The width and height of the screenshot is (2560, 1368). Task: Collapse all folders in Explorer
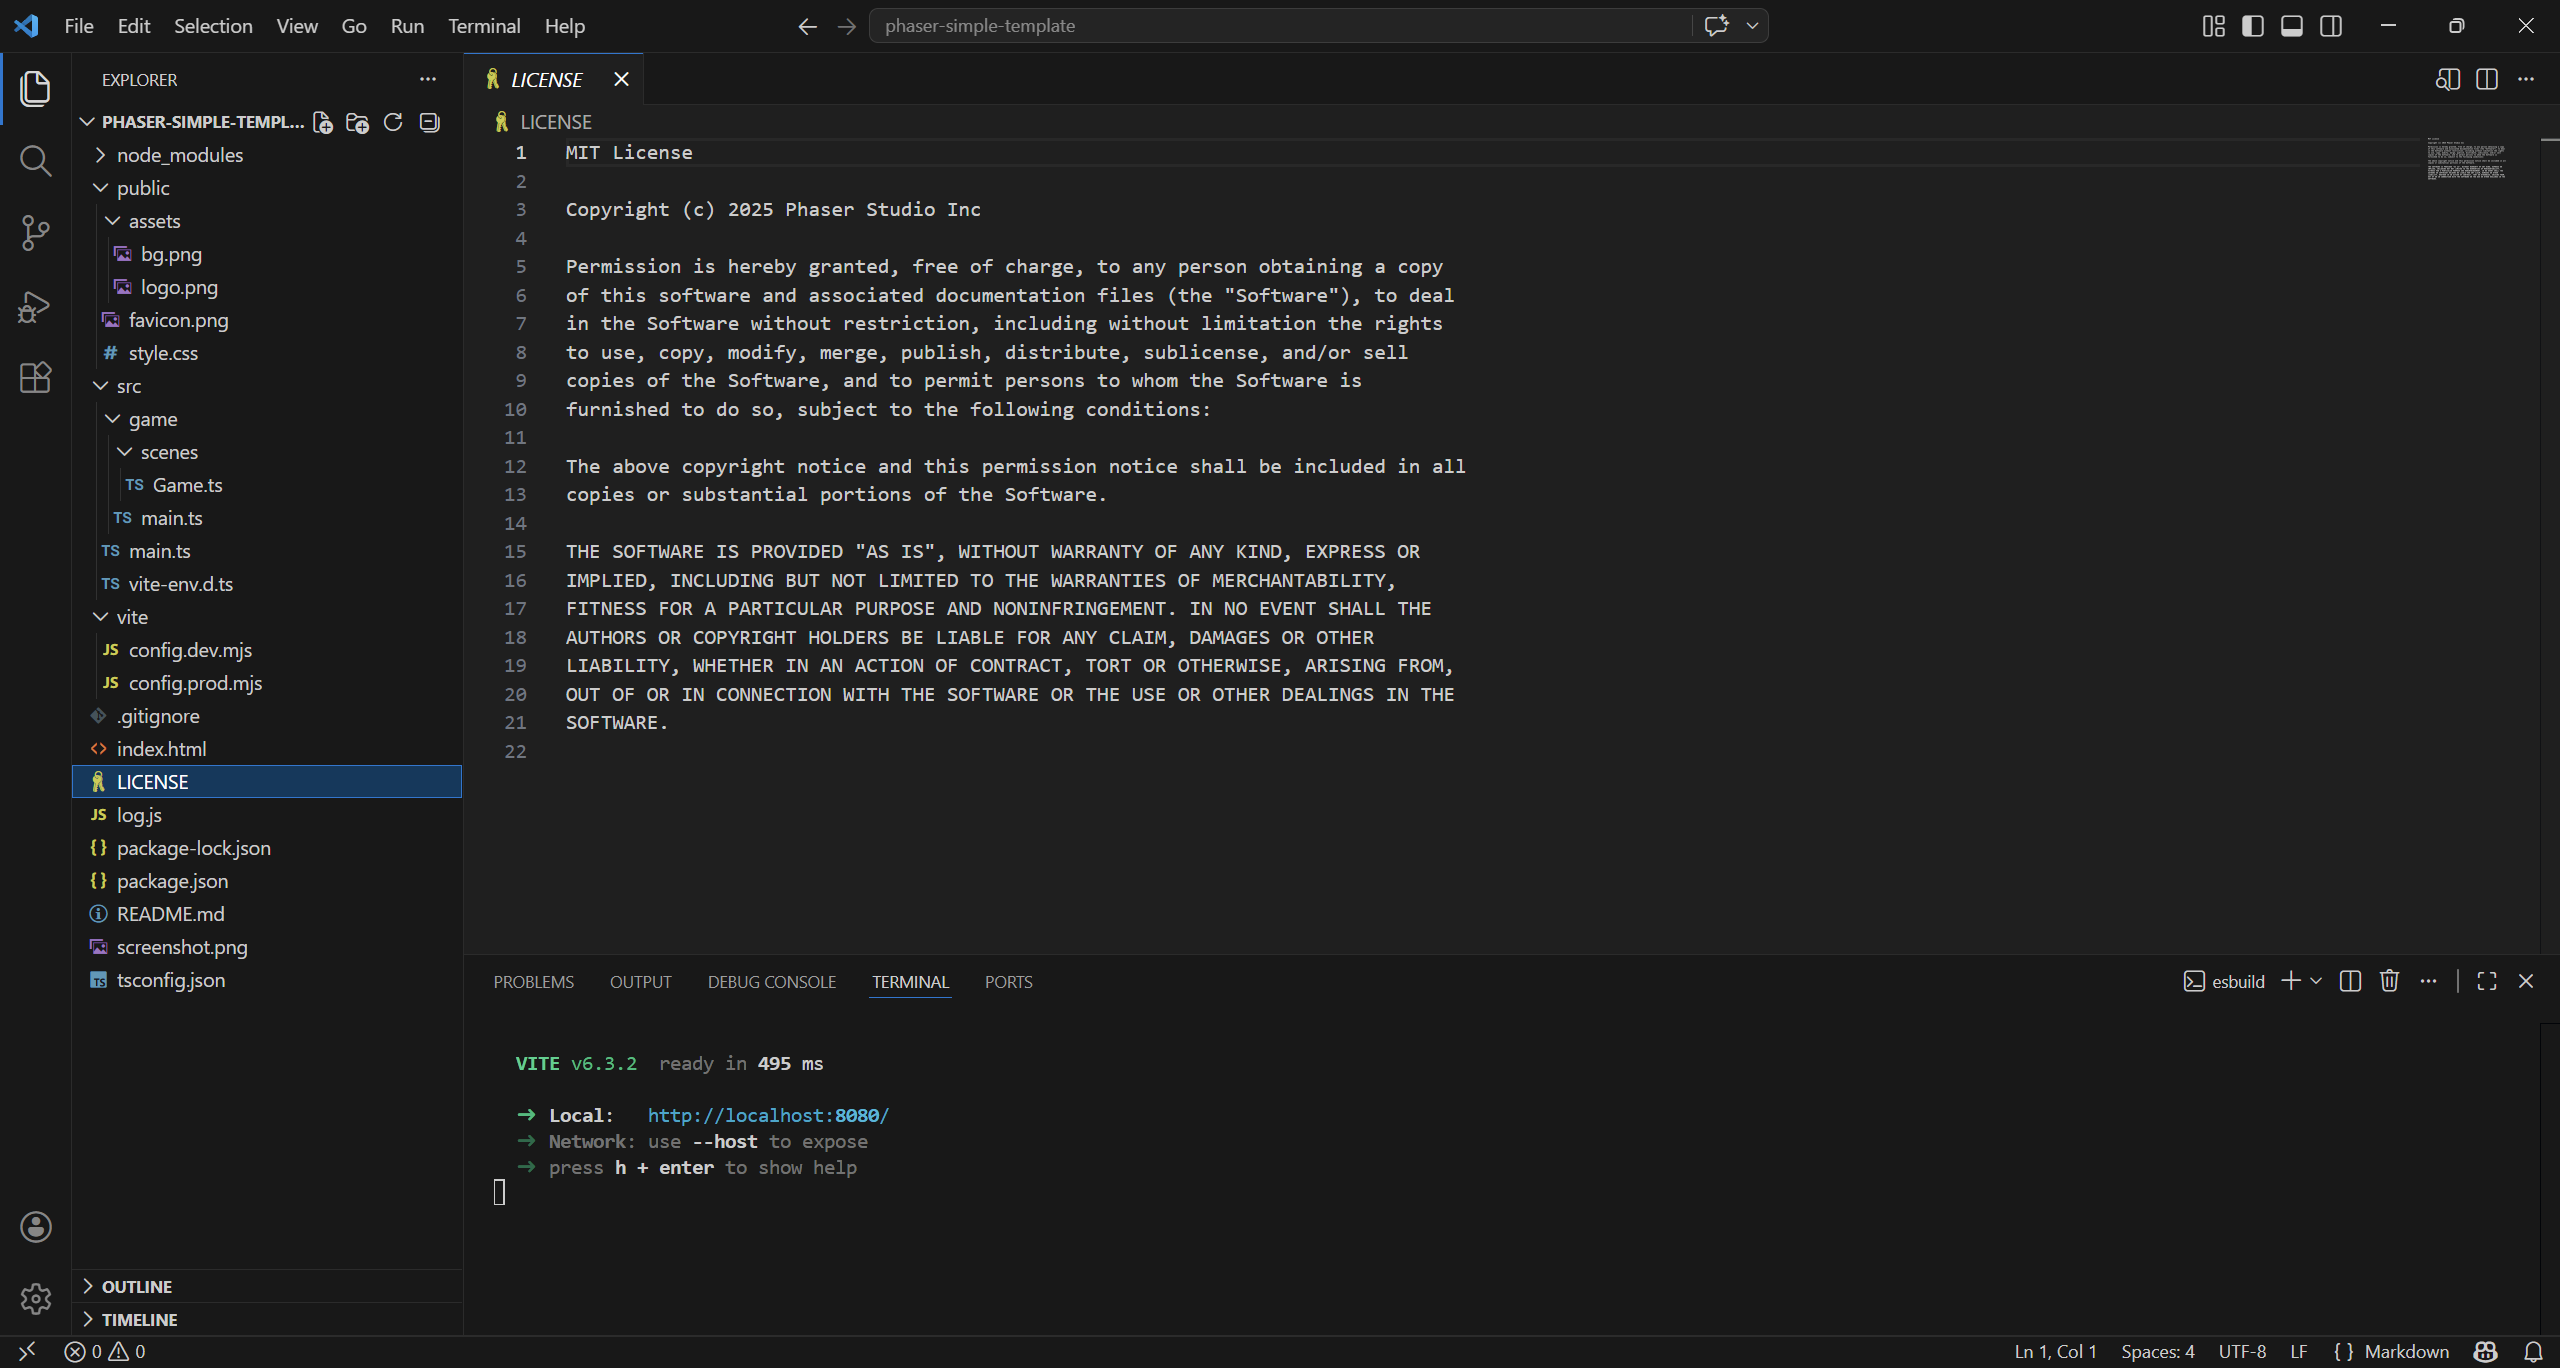[x=430, y=122]
